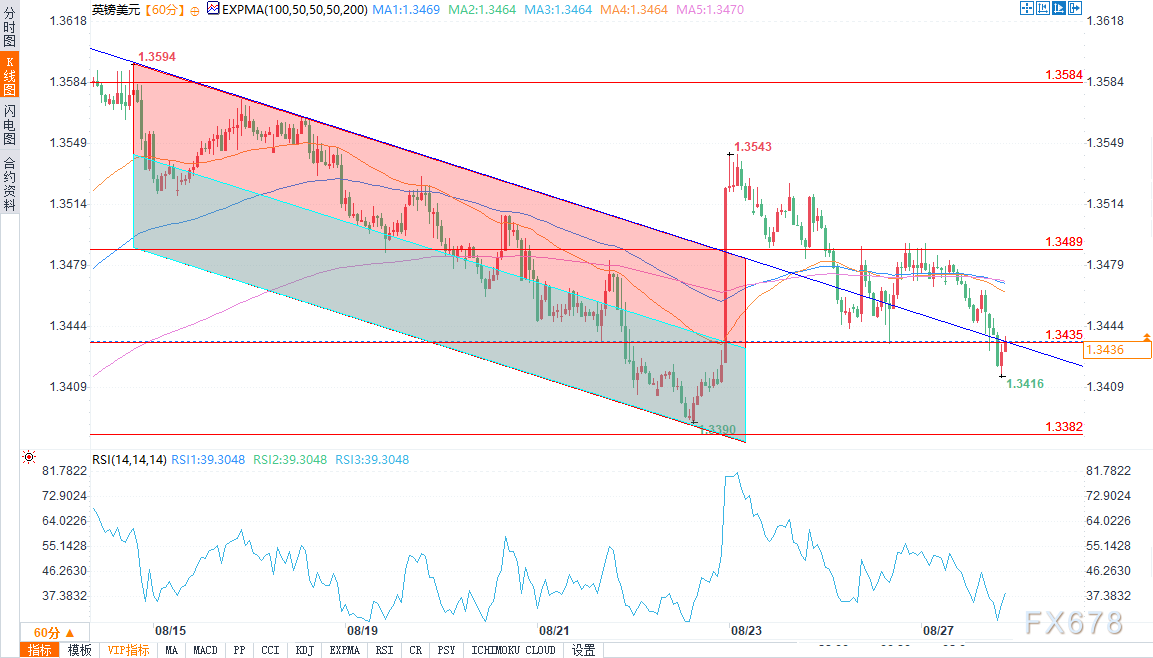This screenshot has width=1153, height=658.
Task: Click the orange circle plus icon beside 60分
Action: (193, 8)
